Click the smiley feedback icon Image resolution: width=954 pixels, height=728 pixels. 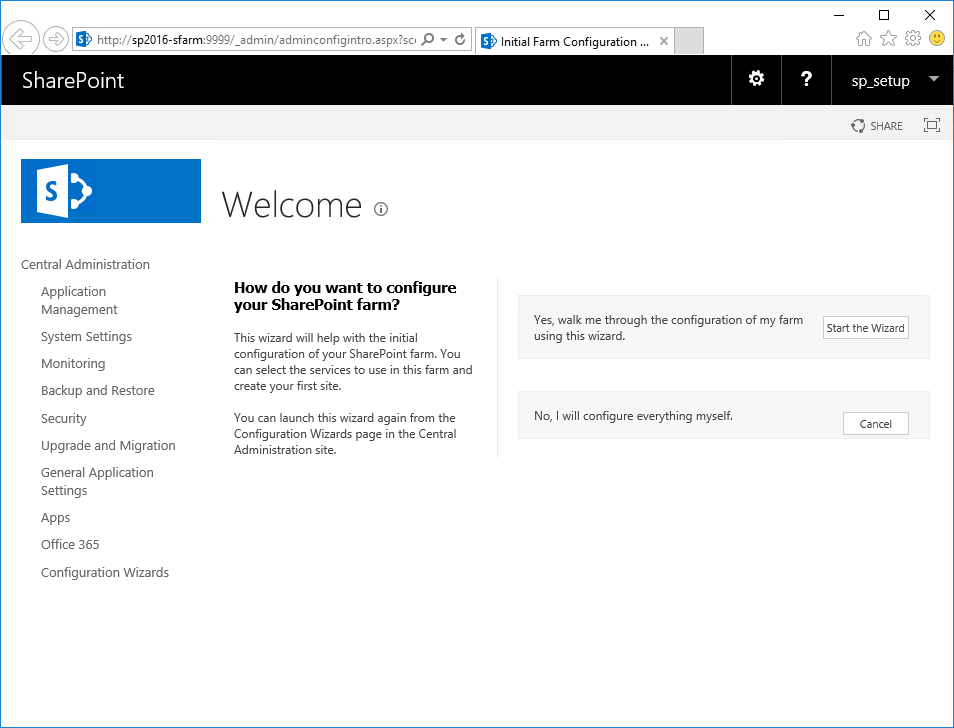point(937,38)
